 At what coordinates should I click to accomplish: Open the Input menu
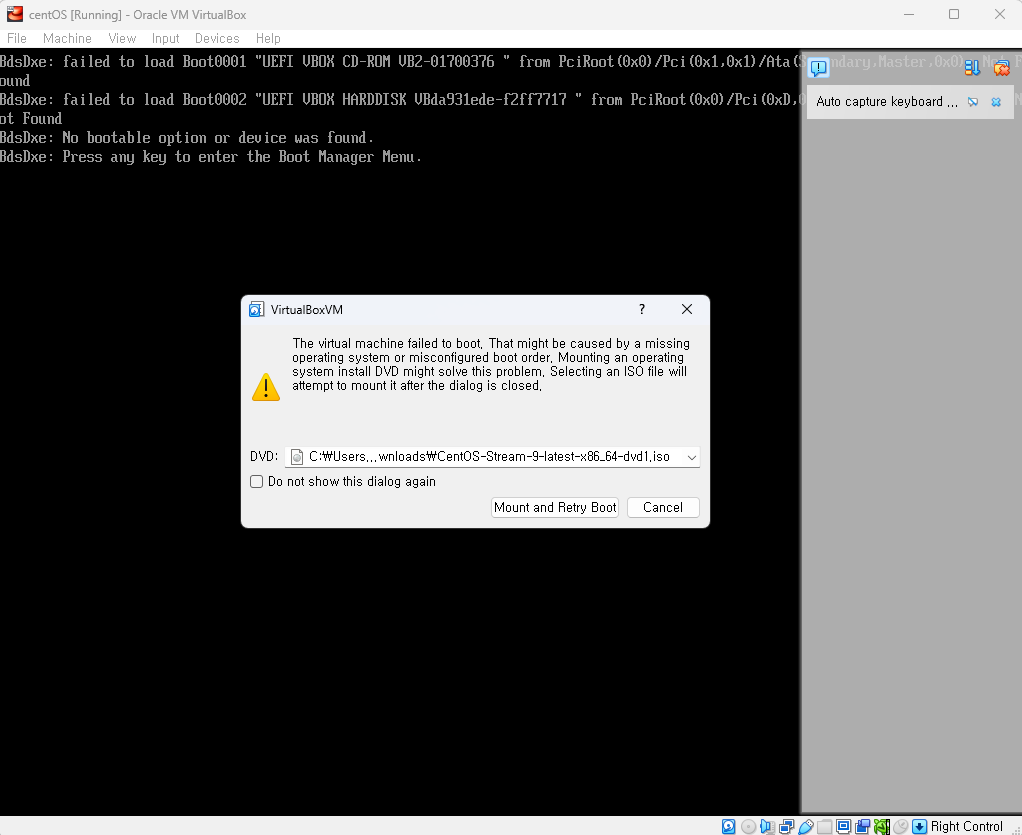tap(166, 38)
